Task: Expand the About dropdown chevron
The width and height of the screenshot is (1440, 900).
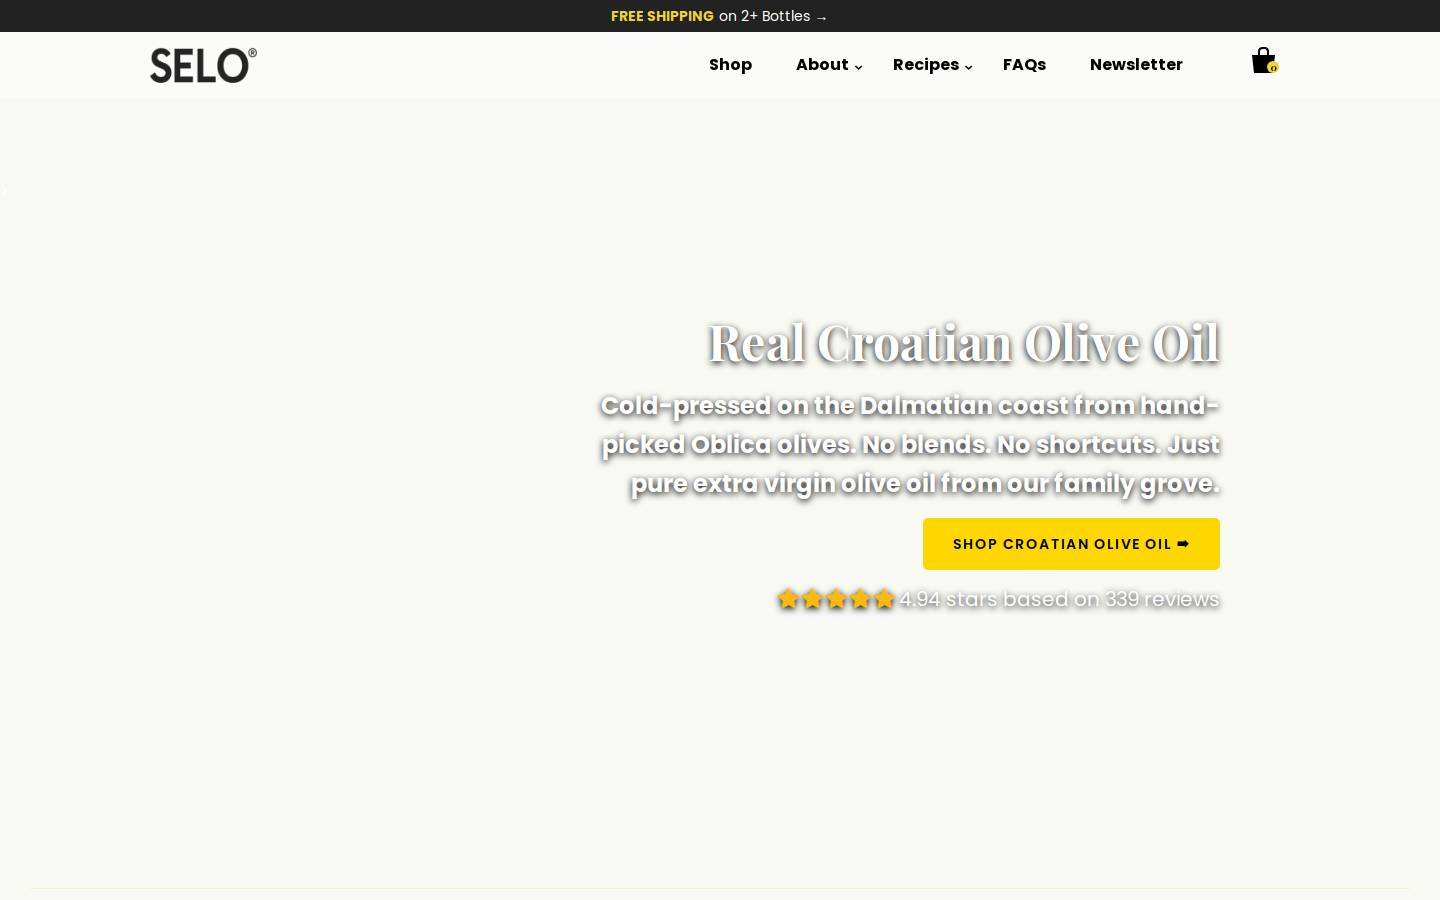Action: (858, 67)
